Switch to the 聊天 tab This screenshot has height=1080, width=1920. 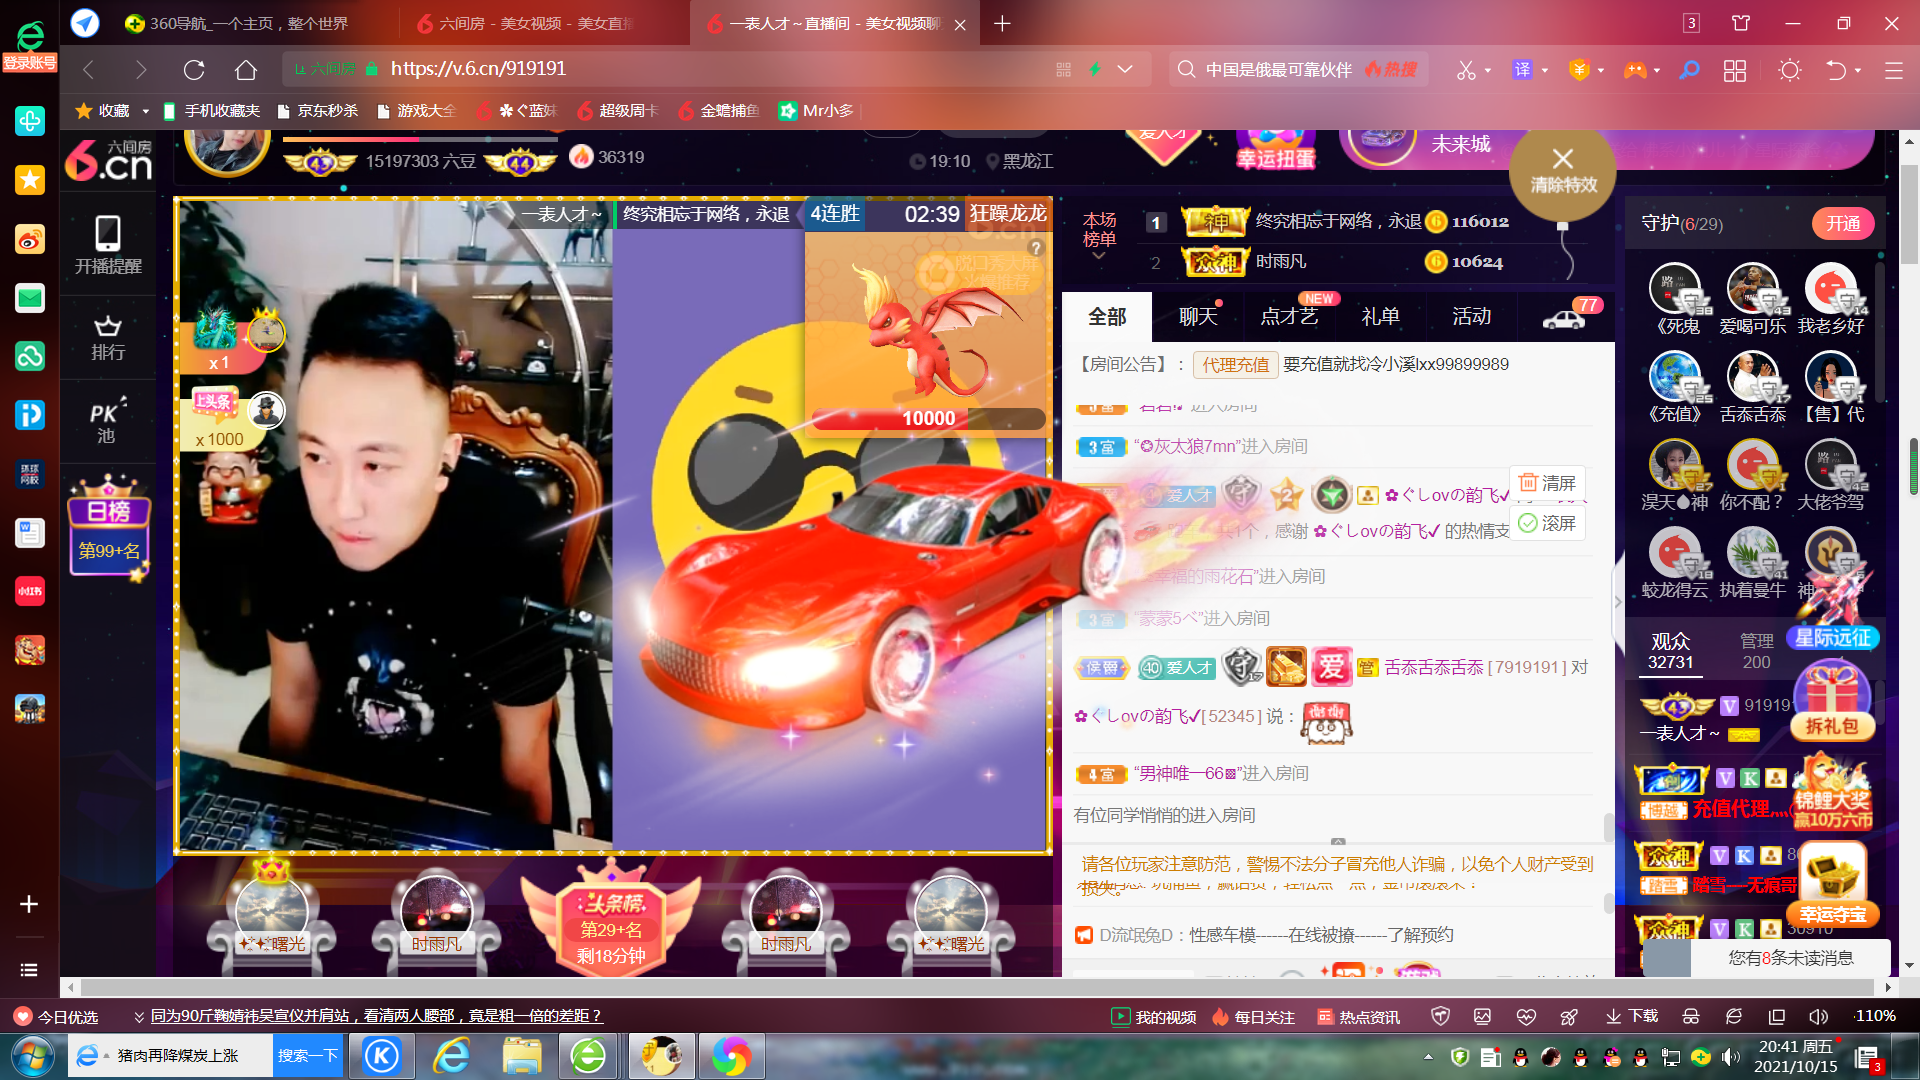pyautogui.click(x=1198, y=317)
